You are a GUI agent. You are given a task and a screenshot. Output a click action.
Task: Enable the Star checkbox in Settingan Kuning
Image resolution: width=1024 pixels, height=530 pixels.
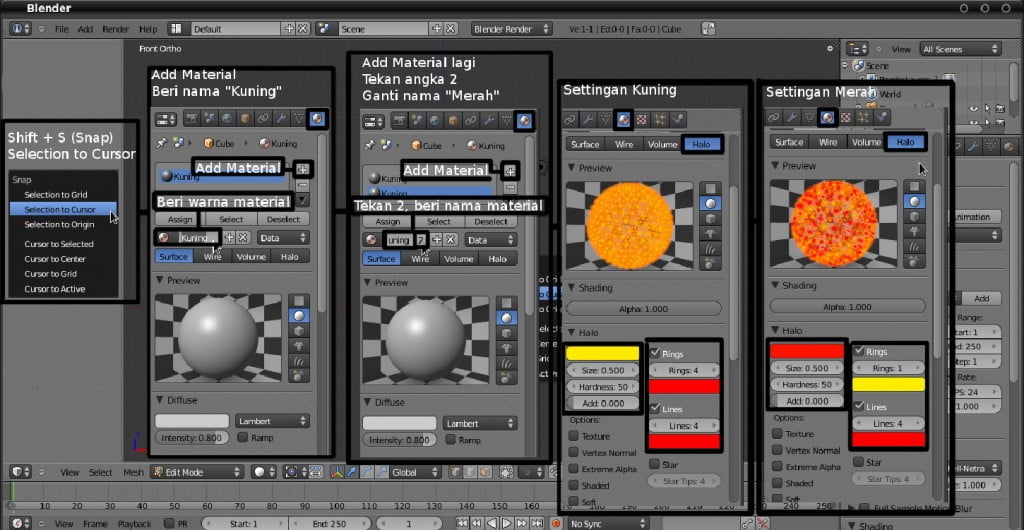[x=655, y=464]
